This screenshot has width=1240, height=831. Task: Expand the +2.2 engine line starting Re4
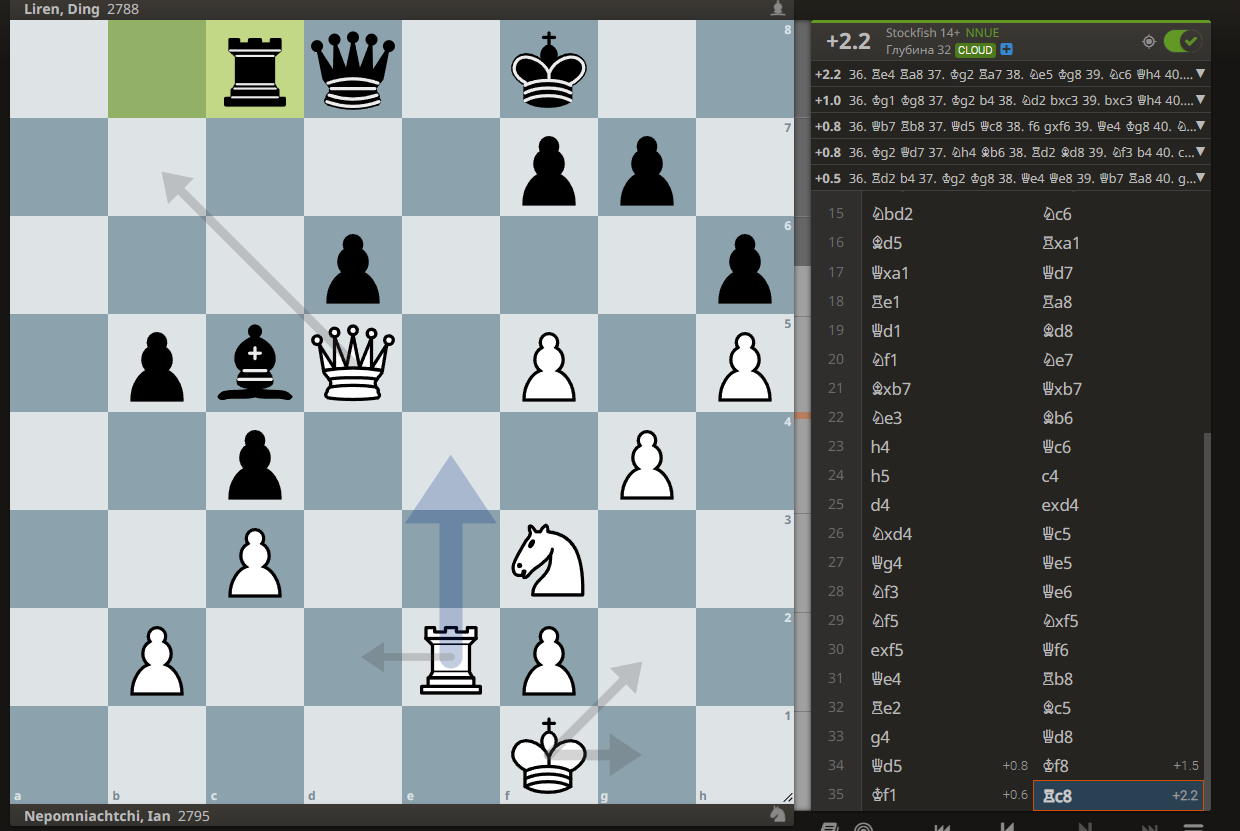pos(1200,75)
